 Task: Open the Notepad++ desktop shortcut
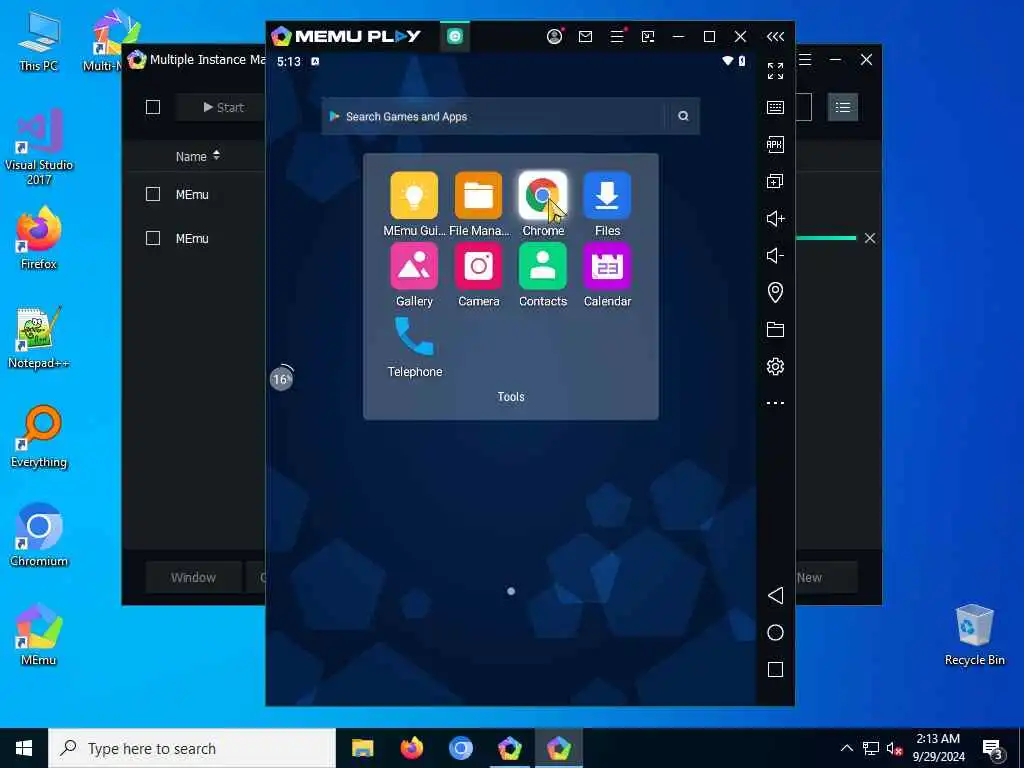pyautogui.click(x=39, y=338)
